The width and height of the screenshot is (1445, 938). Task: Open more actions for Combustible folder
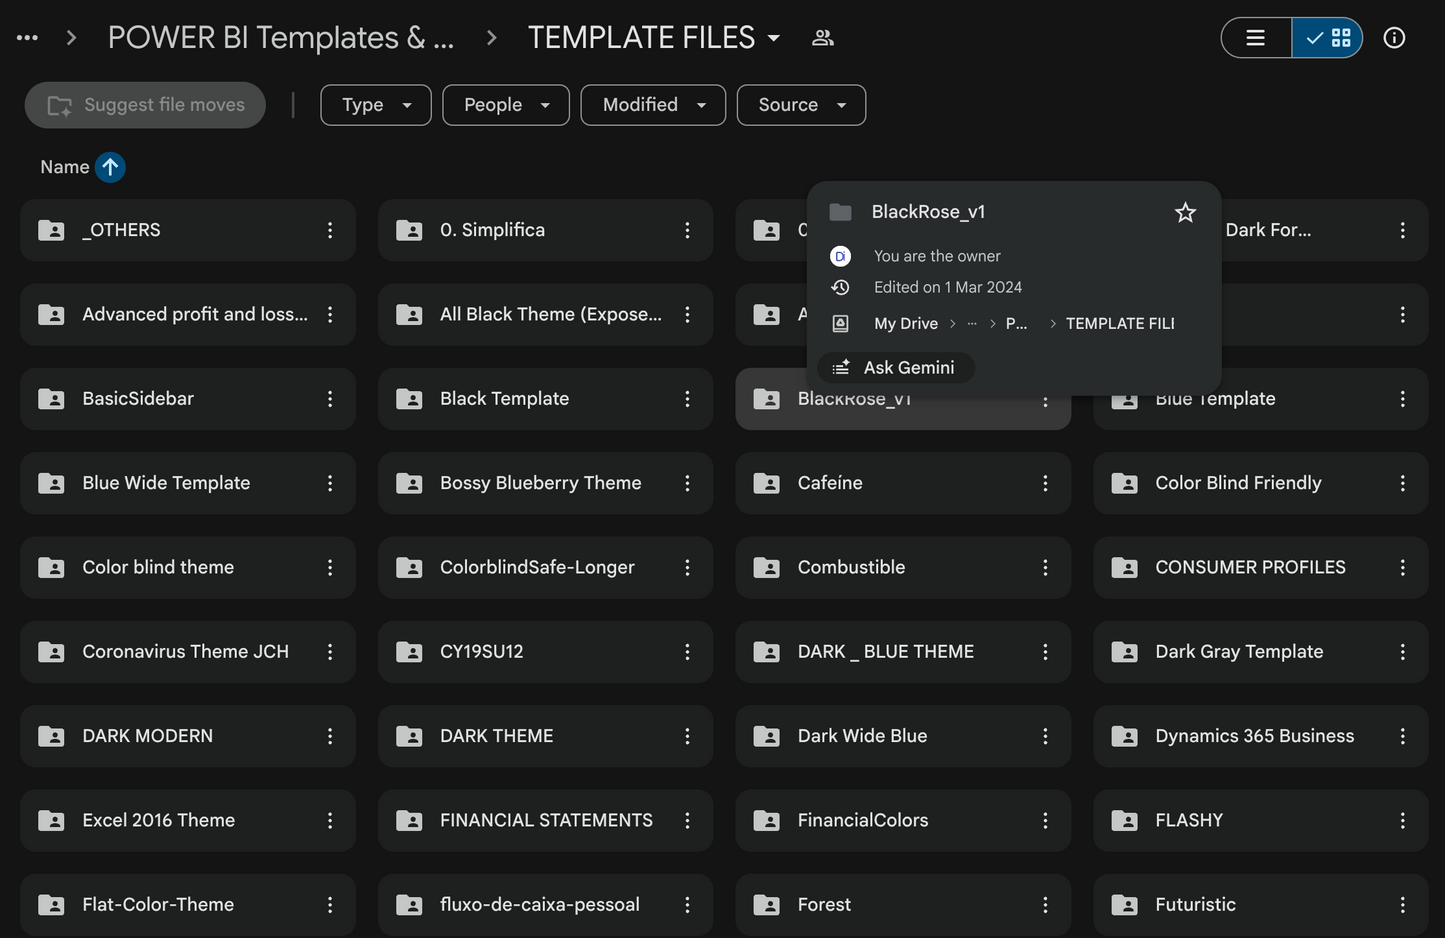click(x=1045, y=567)
